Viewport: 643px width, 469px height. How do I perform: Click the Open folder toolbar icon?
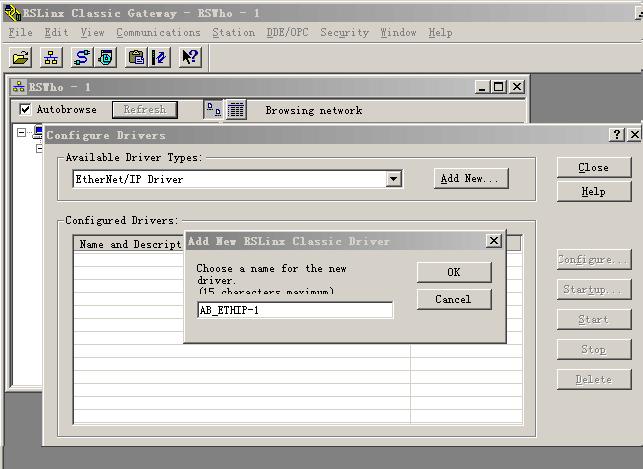point(21,57)
